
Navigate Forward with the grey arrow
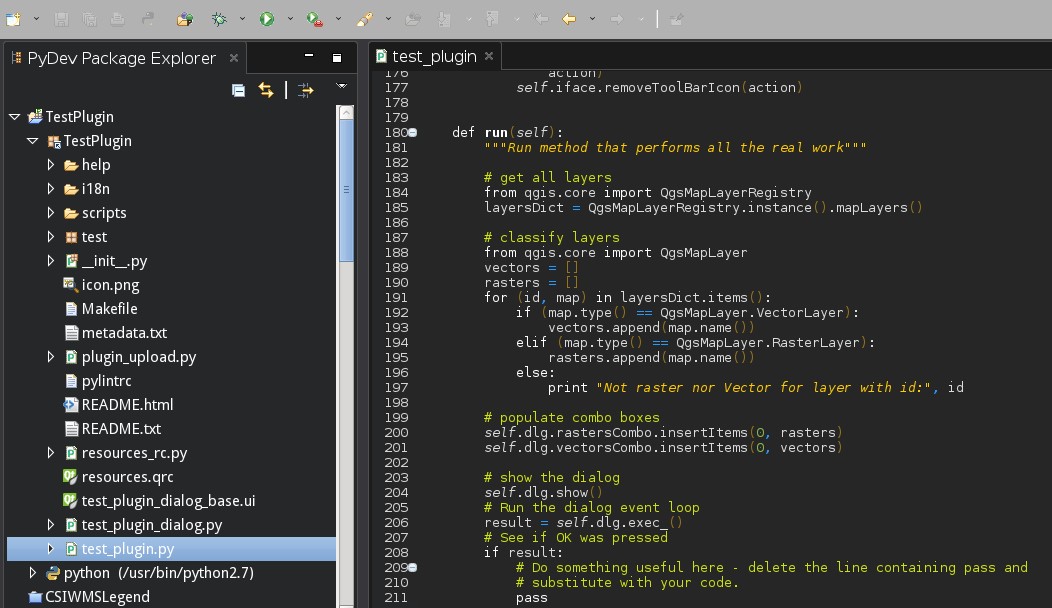point(617,19)
